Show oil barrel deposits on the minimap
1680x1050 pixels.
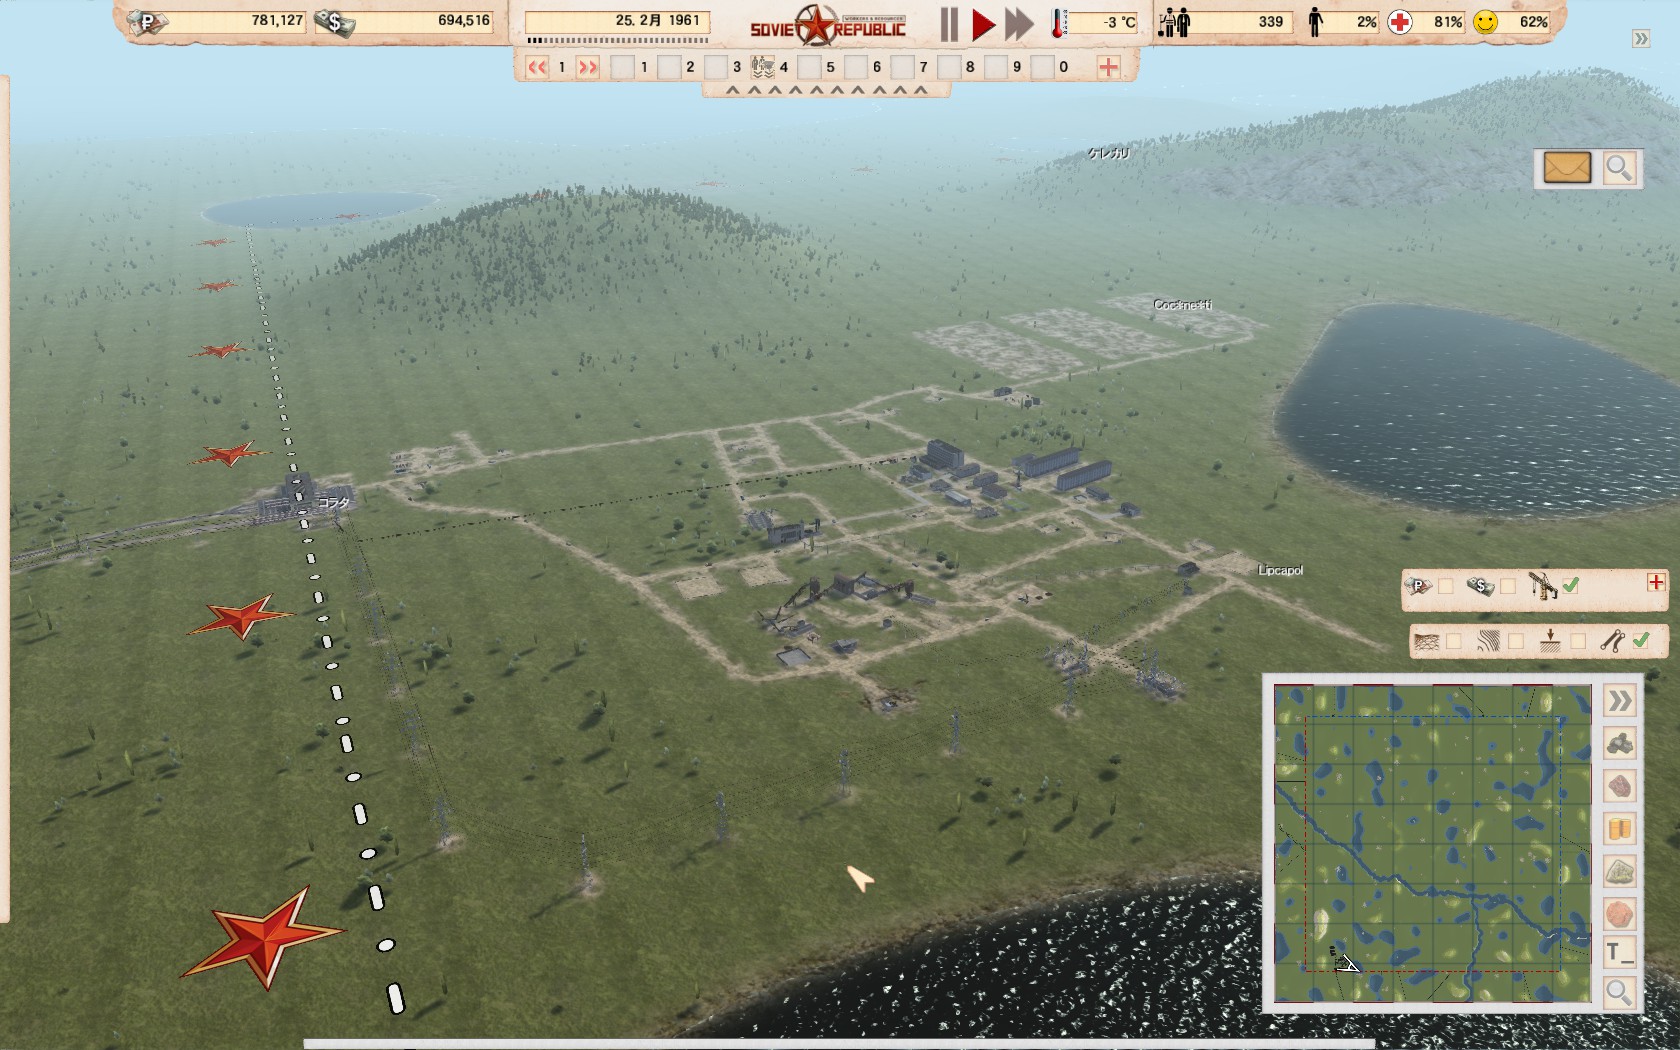point(1619,829)
